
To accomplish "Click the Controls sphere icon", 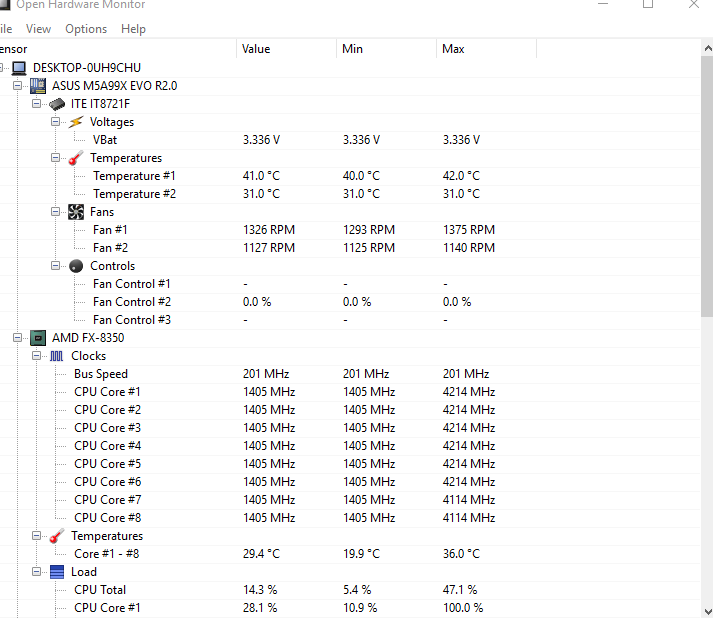I will [x=76, y=266].
